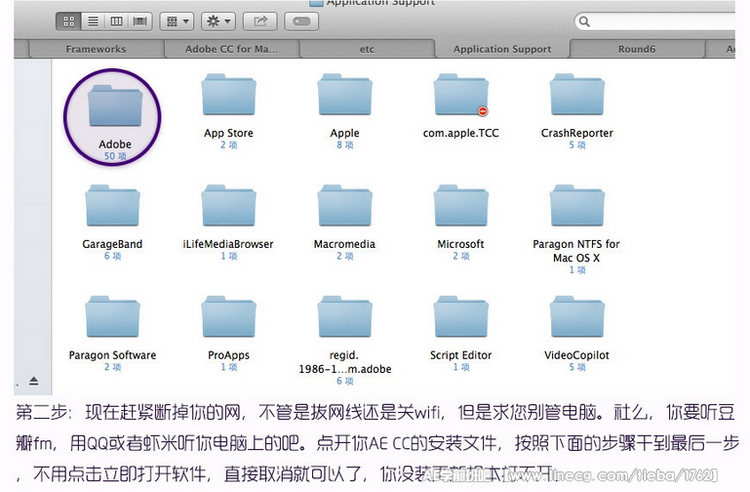Viewport: 750px width, 492px height.
Task: Select the iLifeMediaBrowser folder icon
Action: click(x=229, y=206)
